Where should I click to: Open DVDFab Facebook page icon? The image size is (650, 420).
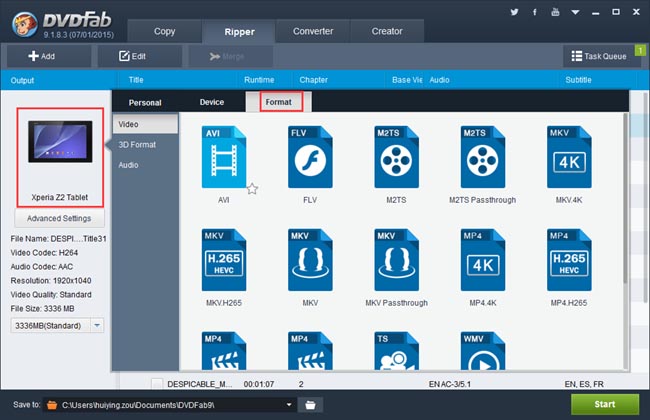(x=535, y=12)
